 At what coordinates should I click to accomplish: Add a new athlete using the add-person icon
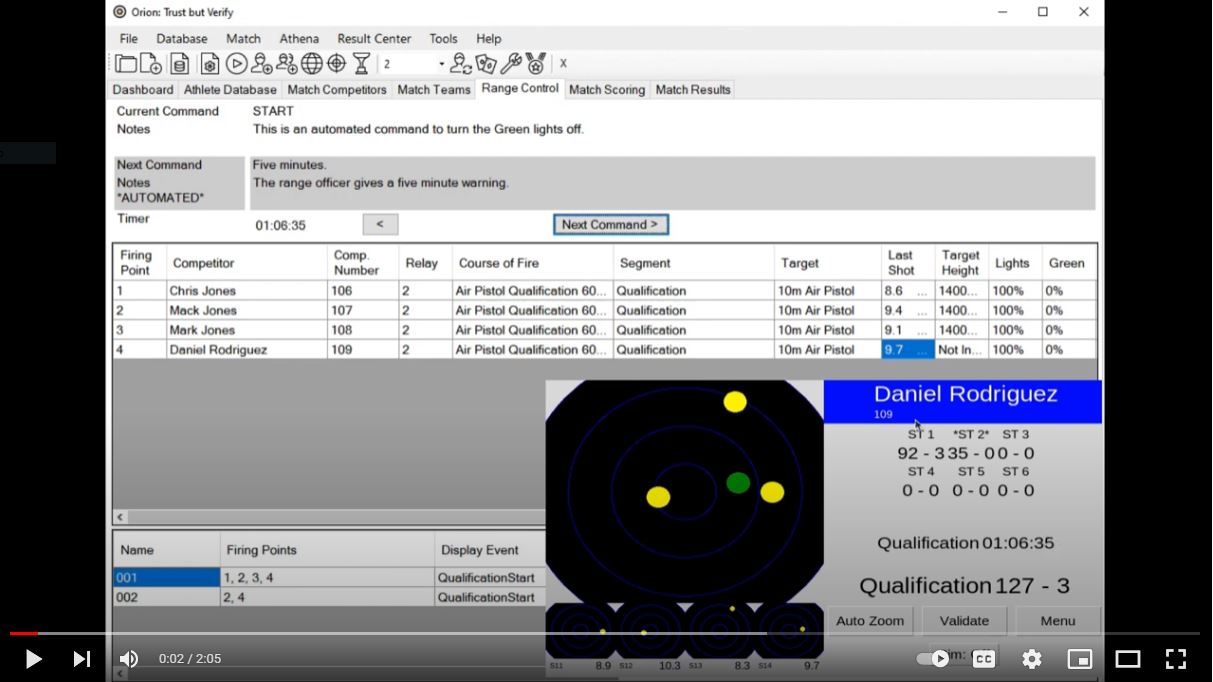[x=260, y=62]
